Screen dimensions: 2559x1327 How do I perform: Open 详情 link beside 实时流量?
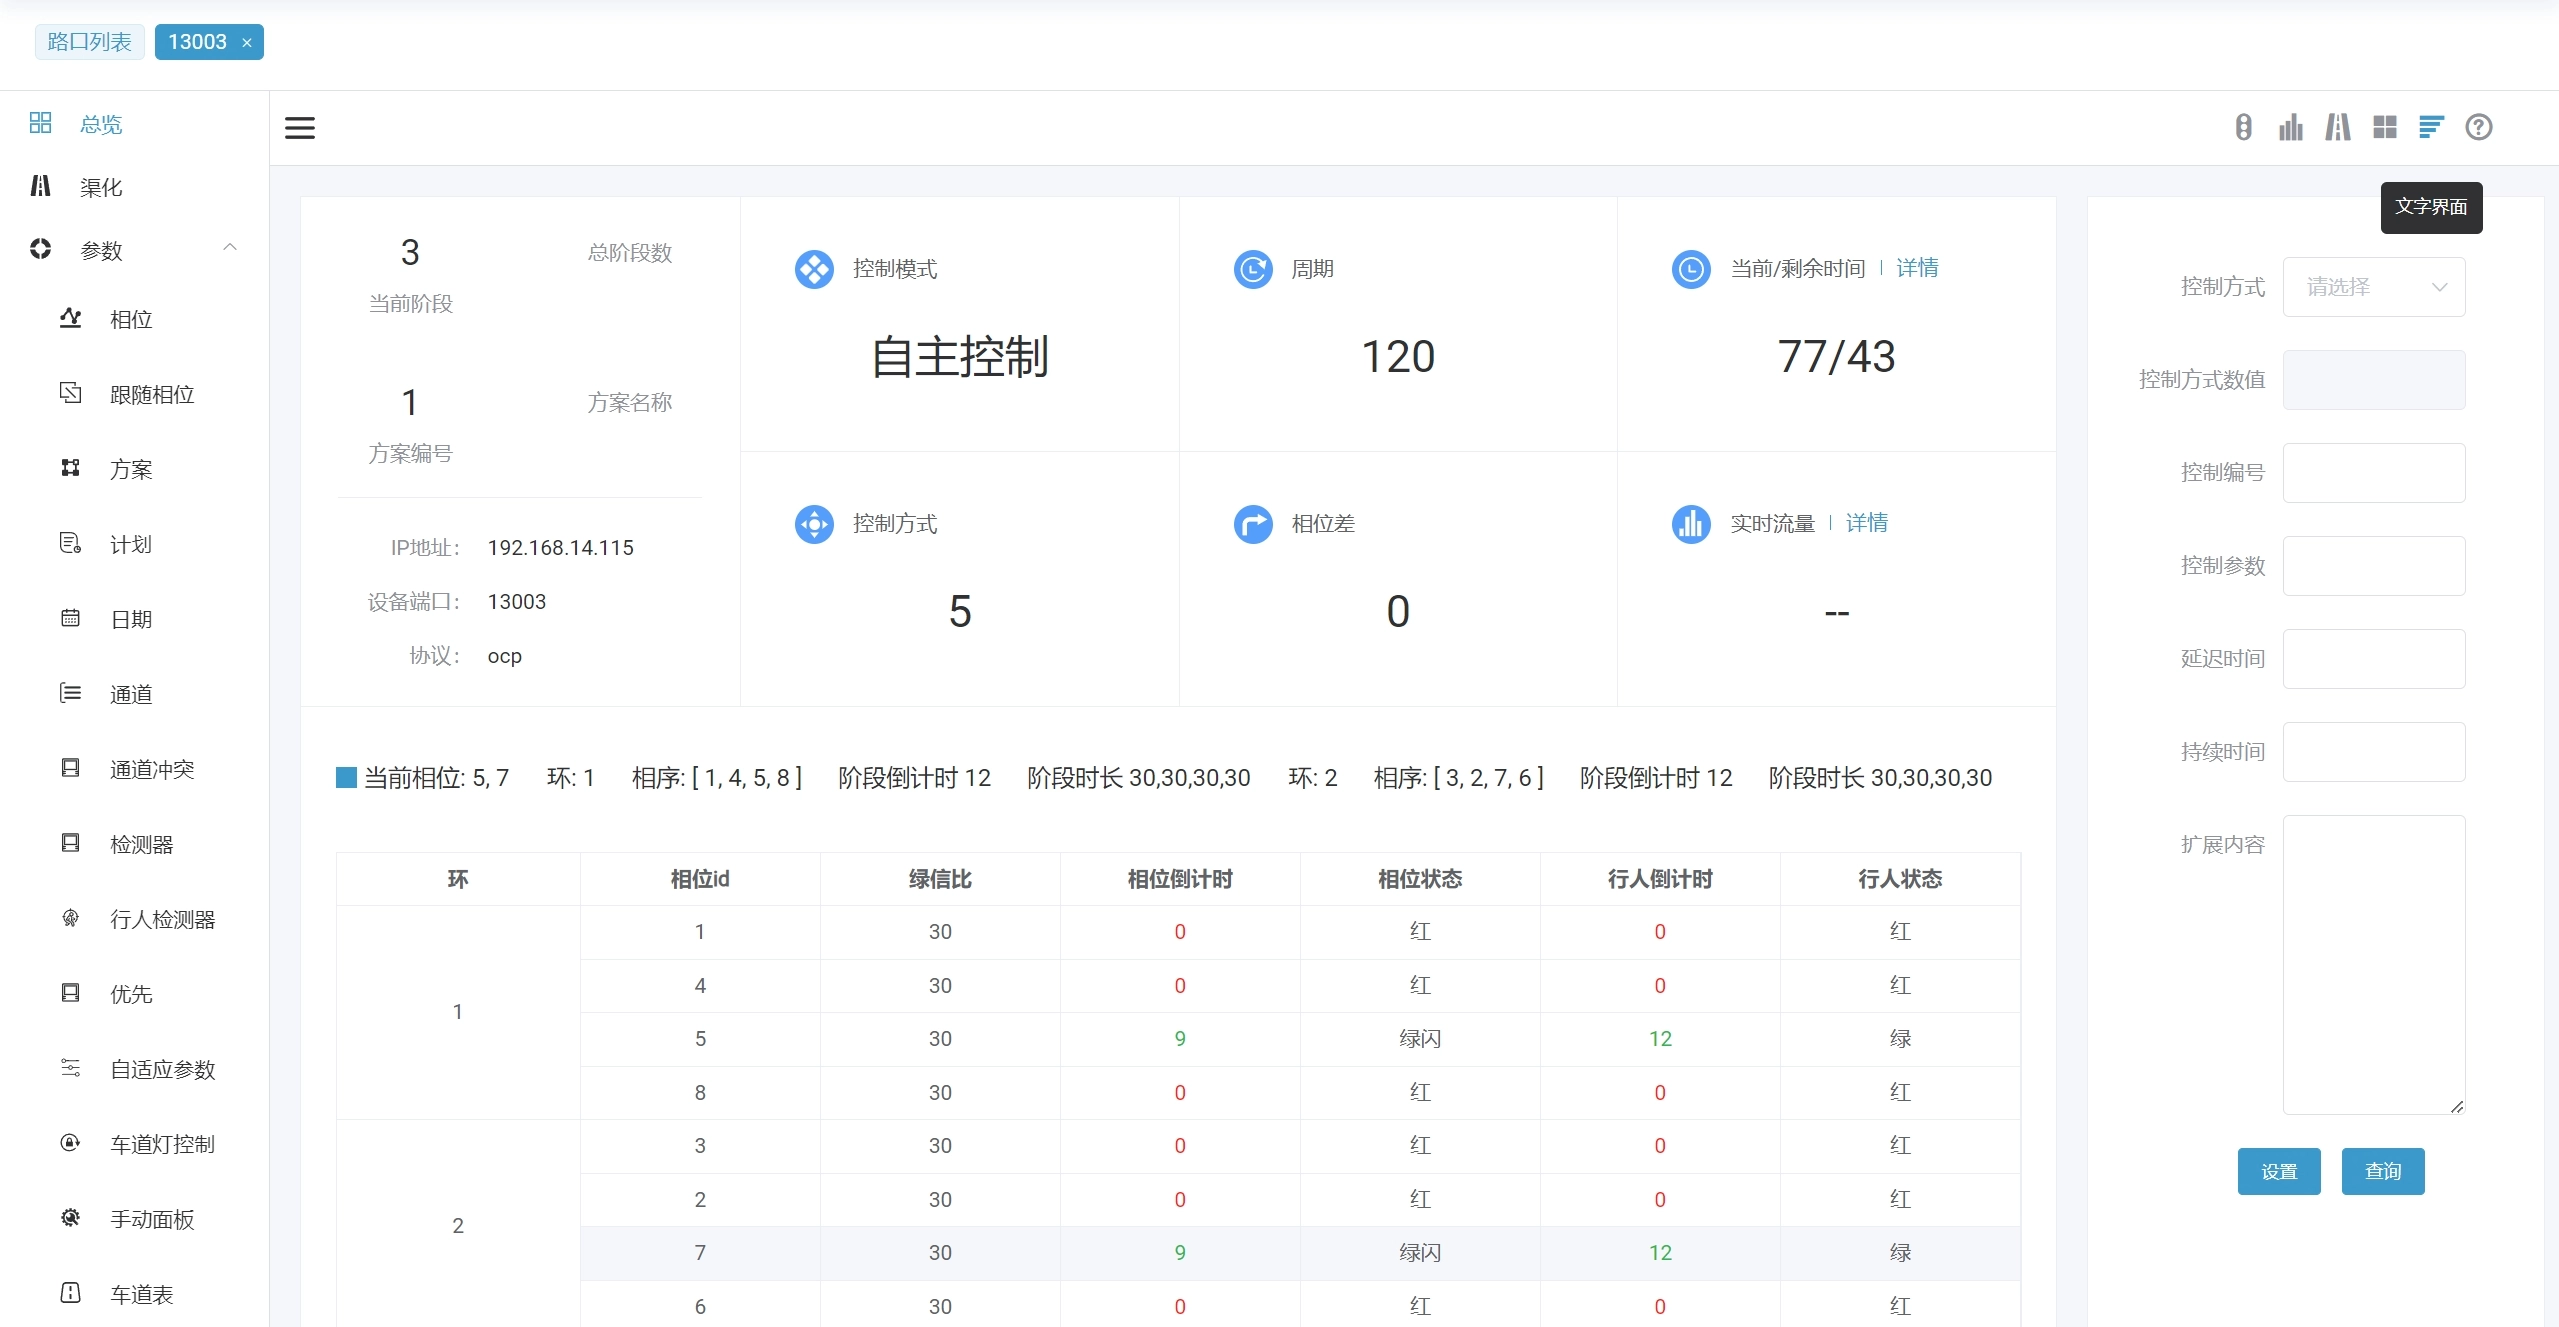click(x=1866, y=523)
